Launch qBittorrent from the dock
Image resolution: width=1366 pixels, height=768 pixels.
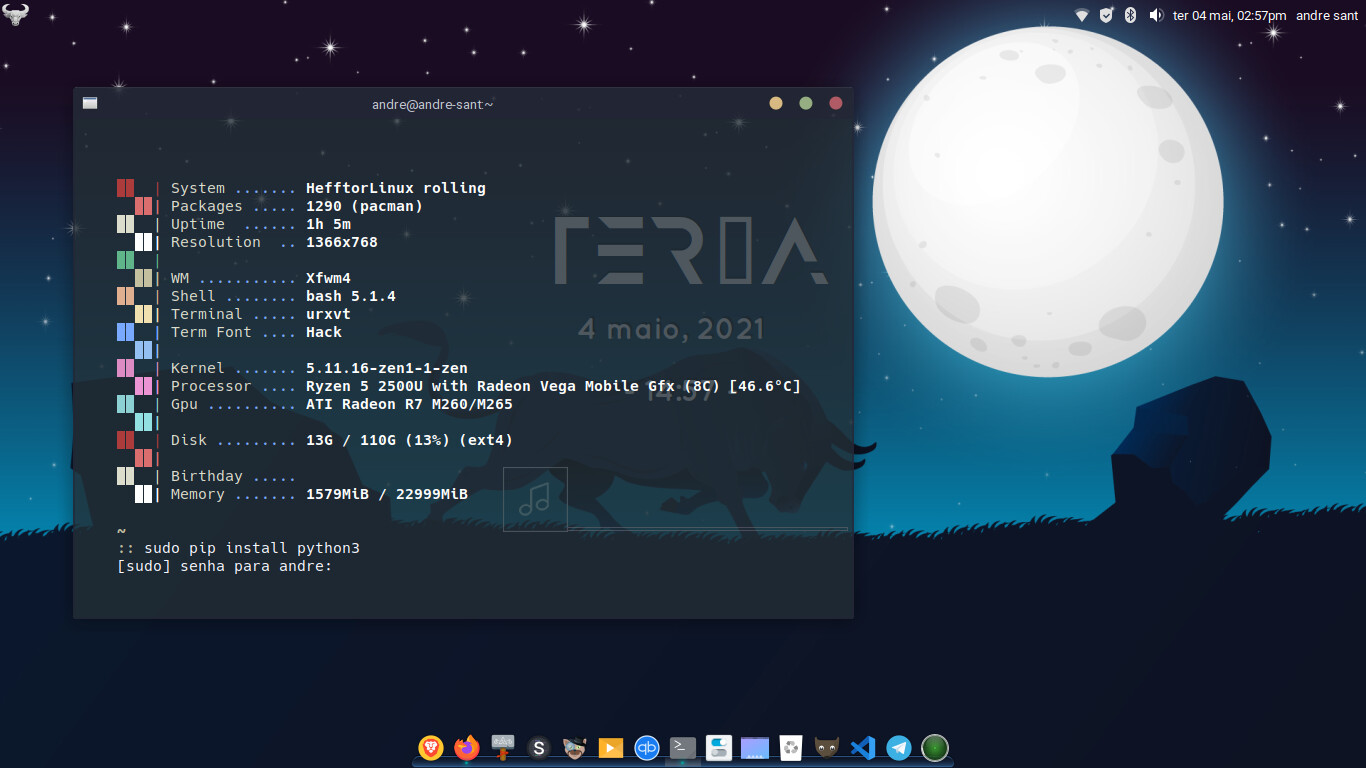[x=647, y=747]
